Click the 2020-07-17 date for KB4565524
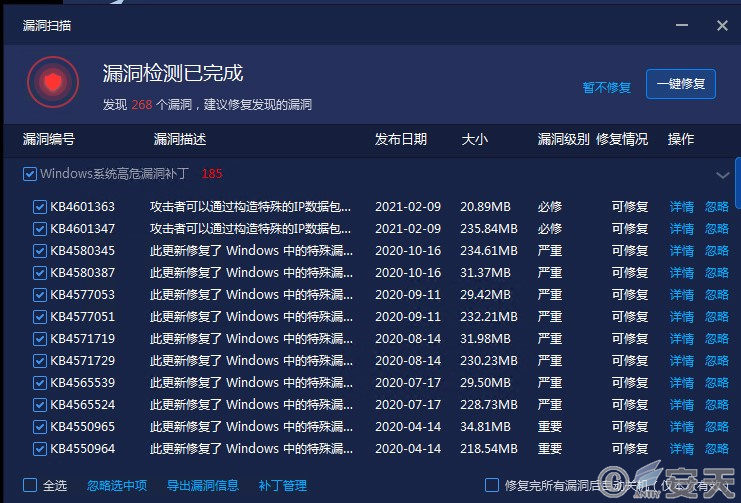 tap(408, 405)
